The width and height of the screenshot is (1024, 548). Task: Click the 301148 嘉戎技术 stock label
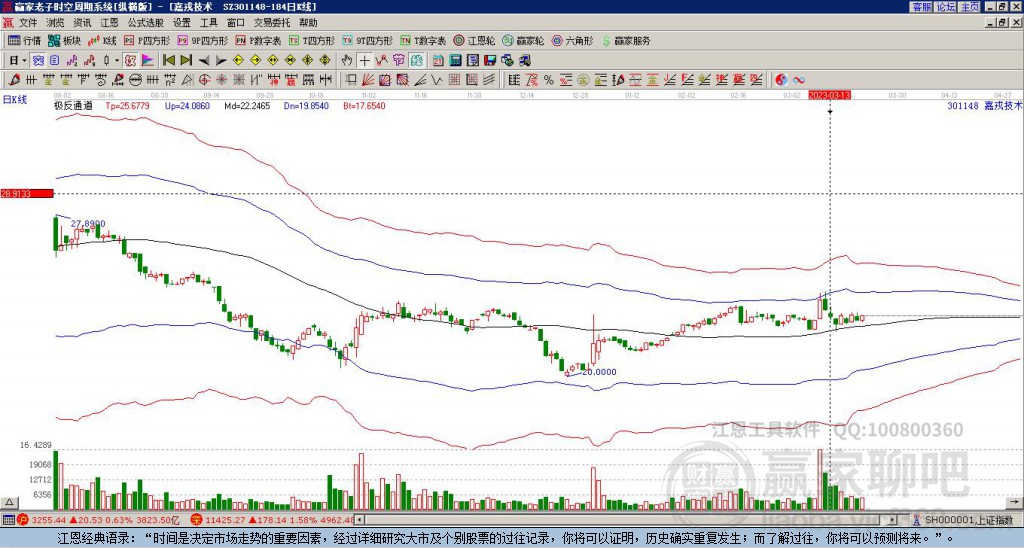point(984,105)
